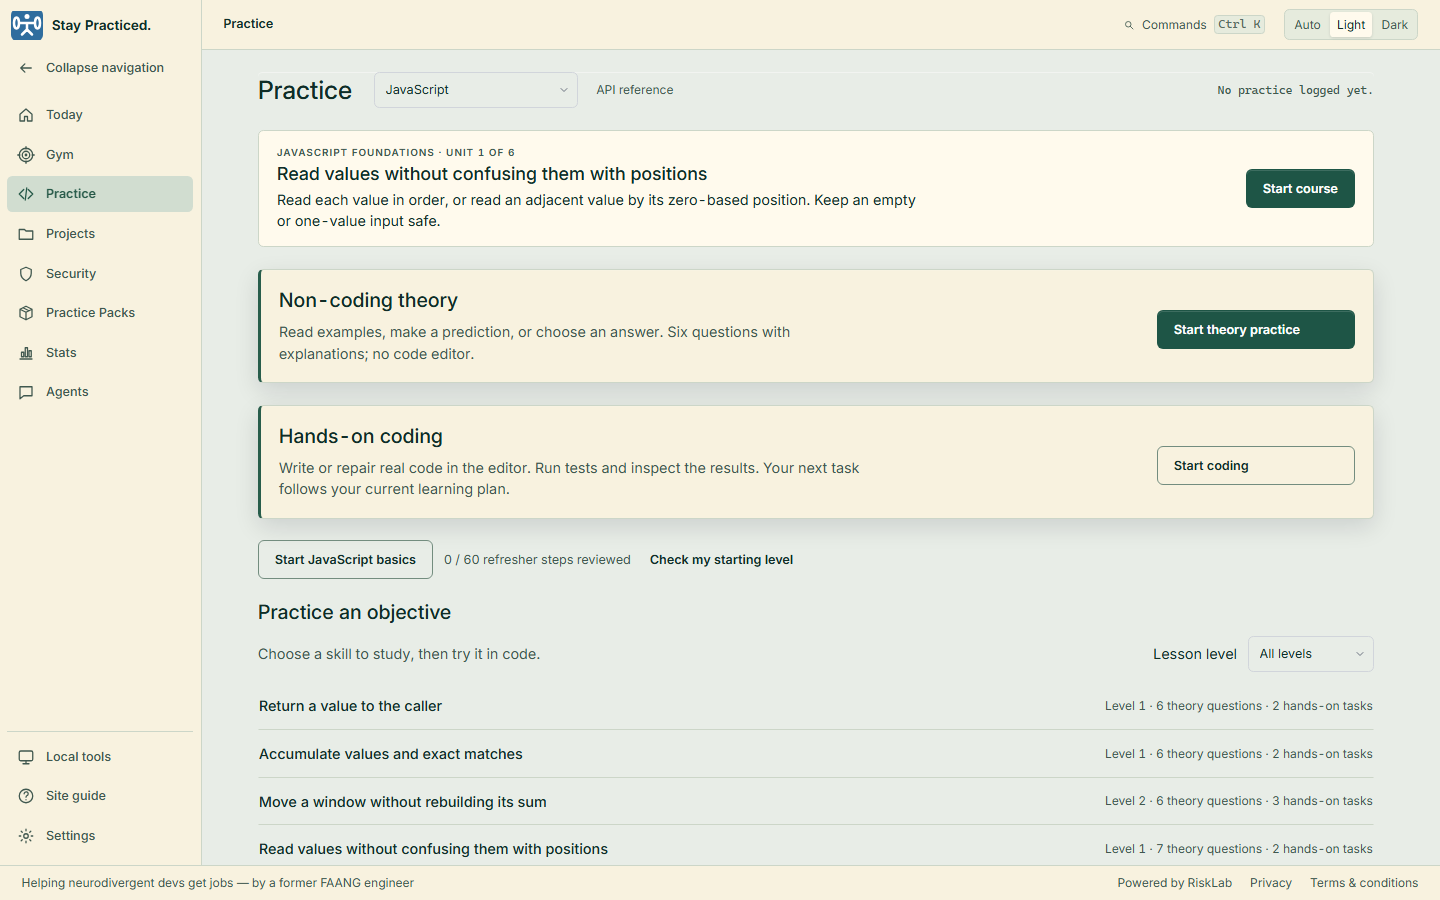Click the Ctrl K shortcut badge
Viewport: 1440px width, 900px height.
click(1240, 25)
